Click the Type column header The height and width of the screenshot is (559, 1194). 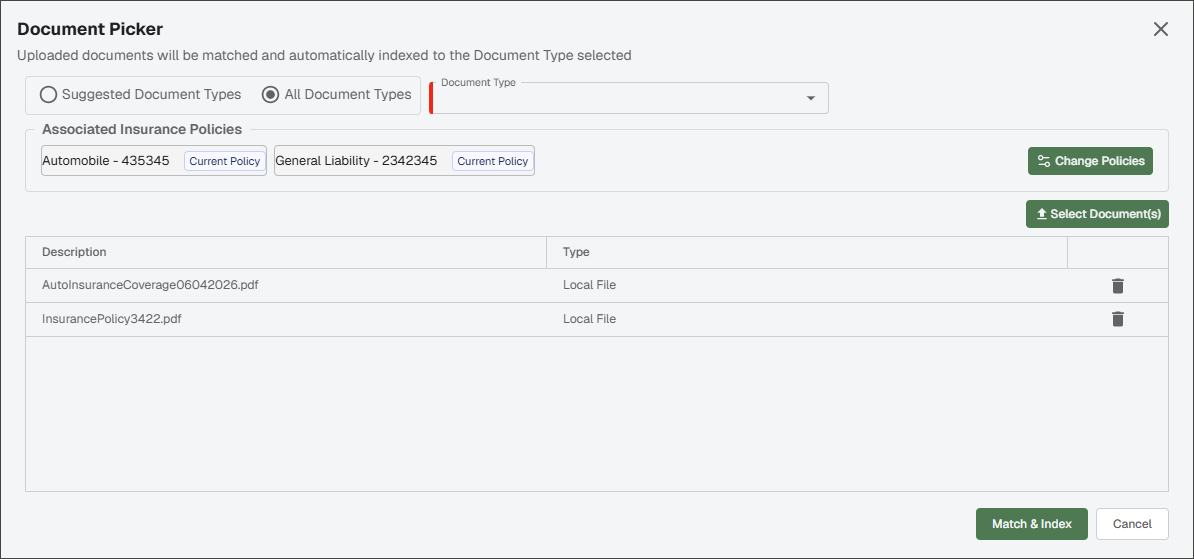coord(807,252)
